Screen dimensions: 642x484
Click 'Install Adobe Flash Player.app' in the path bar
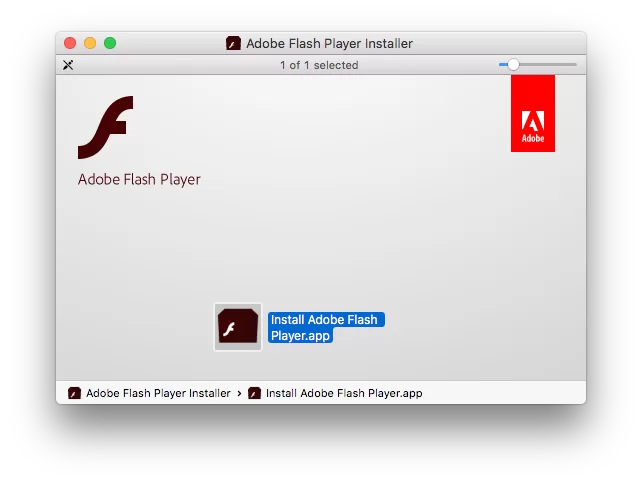click(x=344, y=393)
